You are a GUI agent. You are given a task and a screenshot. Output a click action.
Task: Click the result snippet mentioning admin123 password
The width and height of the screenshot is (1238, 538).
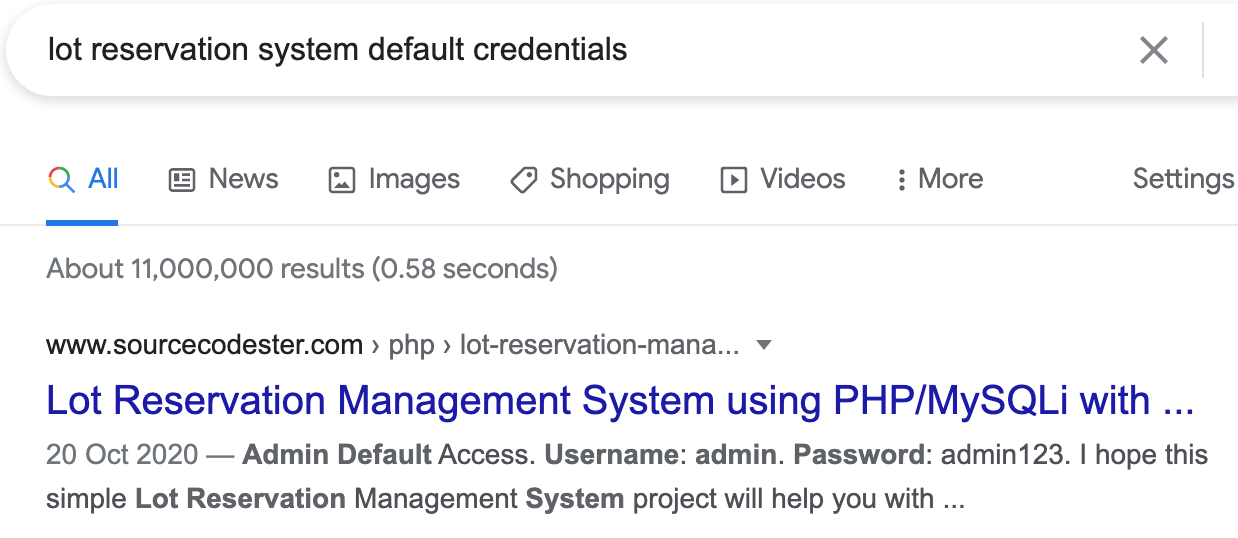click(627, 476)
